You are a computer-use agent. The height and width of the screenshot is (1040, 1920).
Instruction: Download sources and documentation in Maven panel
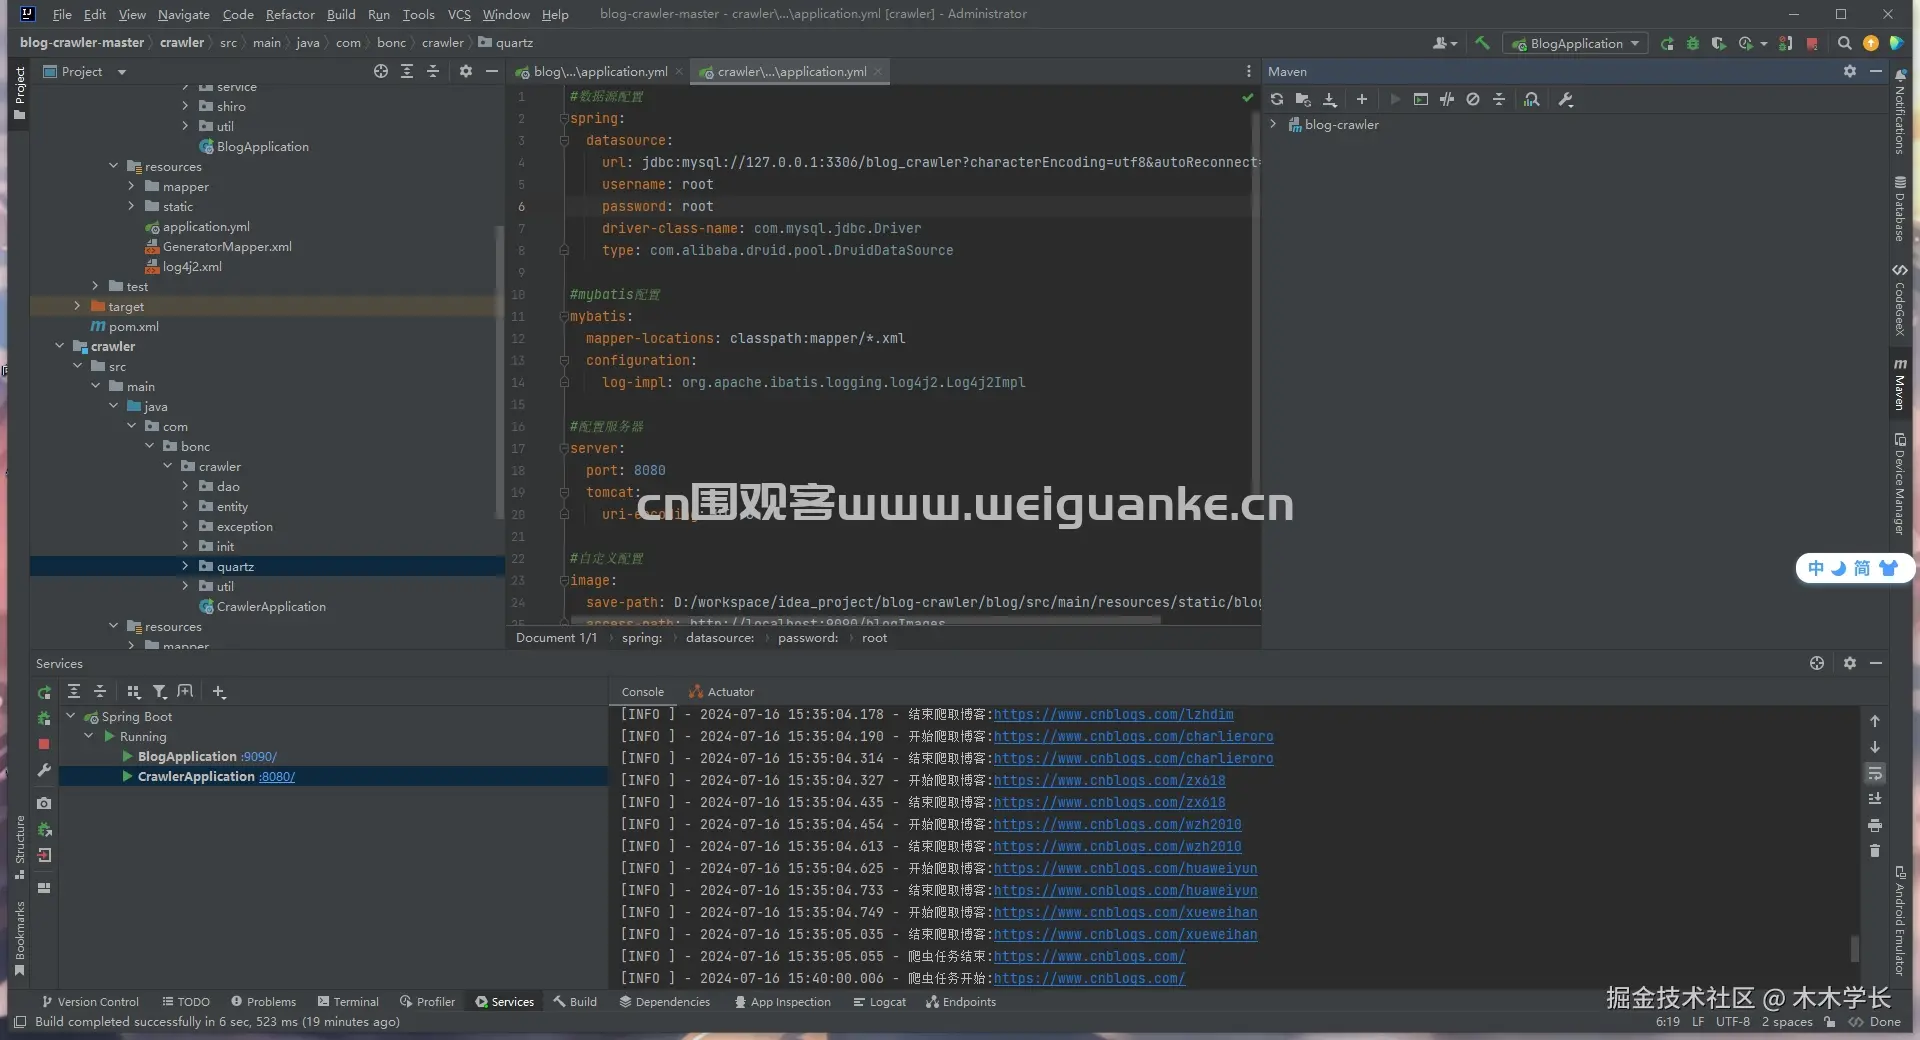coord(1330,99)
